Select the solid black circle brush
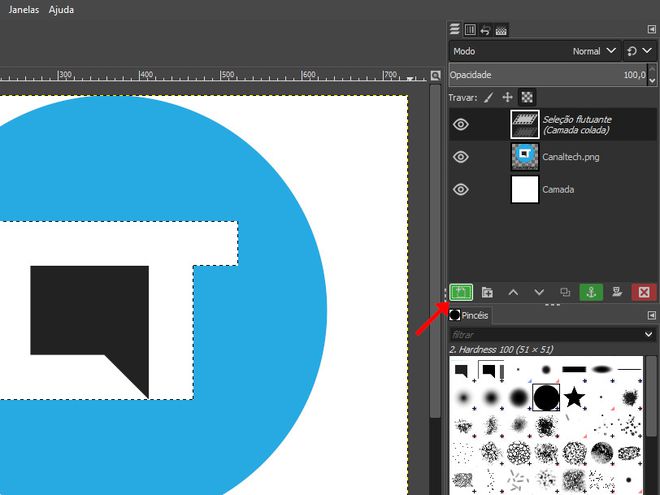This screenshot has height=495, width=660. 546,397
